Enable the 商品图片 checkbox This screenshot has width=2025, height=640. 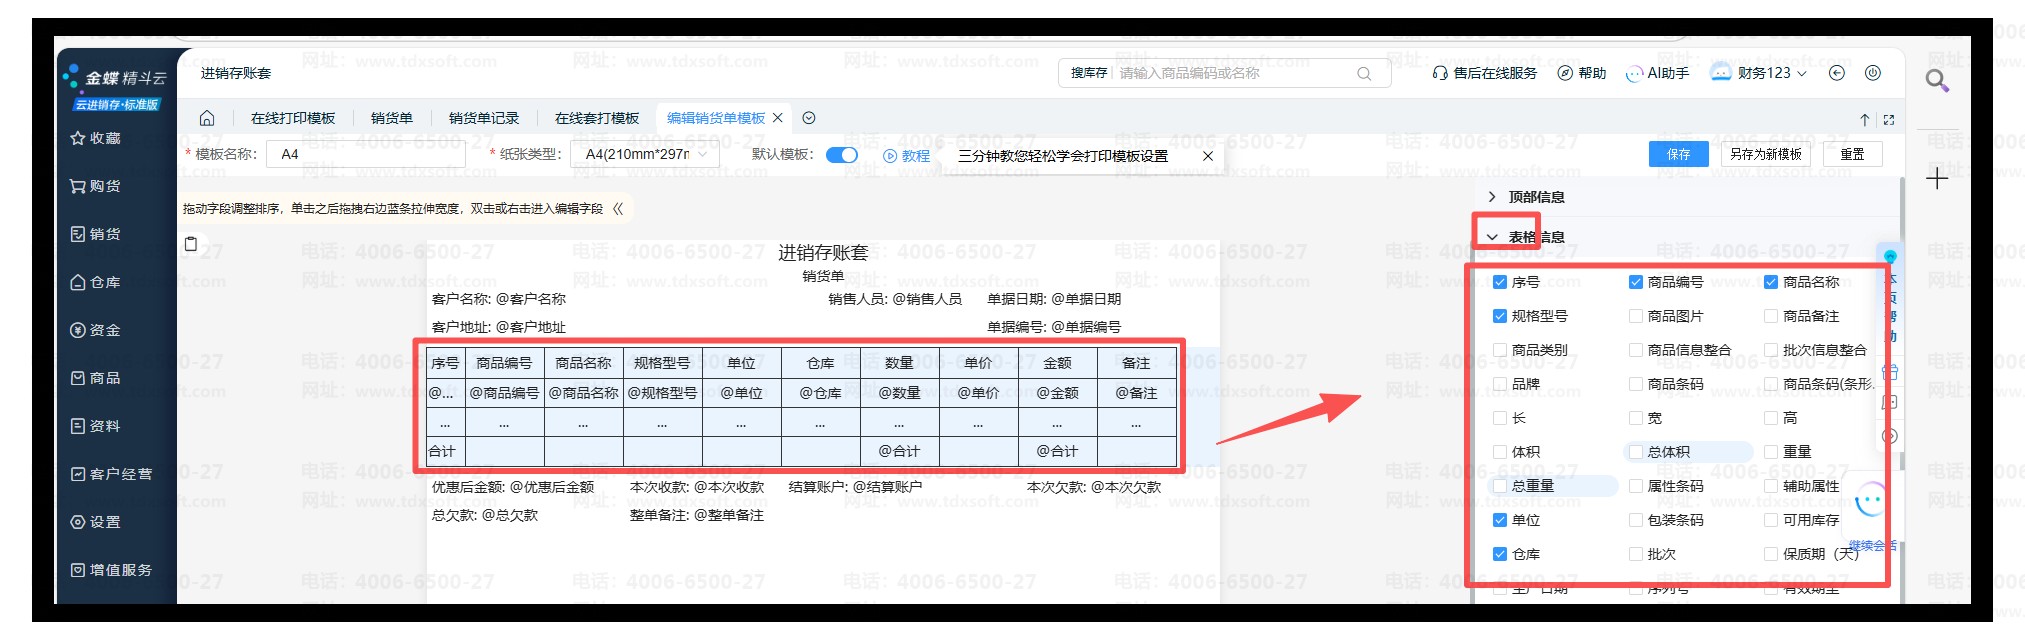click(1636, 316)
